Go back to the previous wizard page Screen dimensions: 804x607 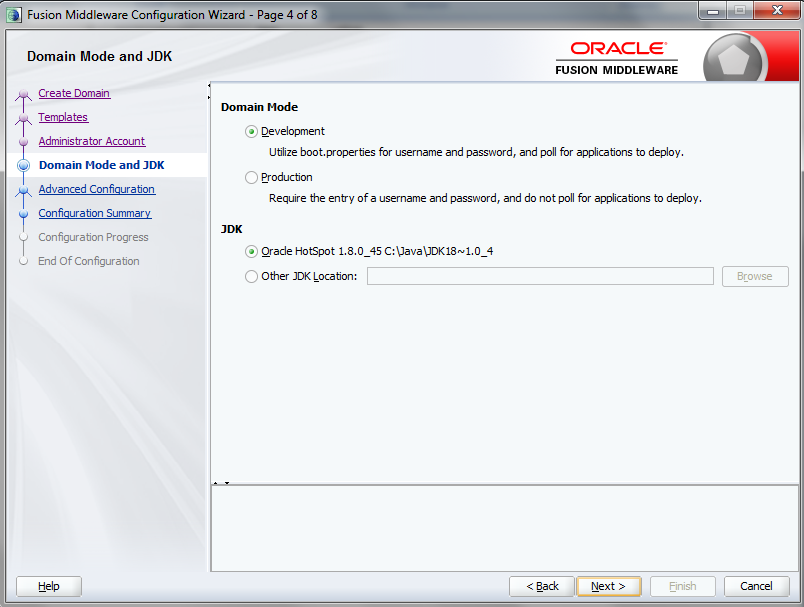pyautogui.click(x=541, y=586)
